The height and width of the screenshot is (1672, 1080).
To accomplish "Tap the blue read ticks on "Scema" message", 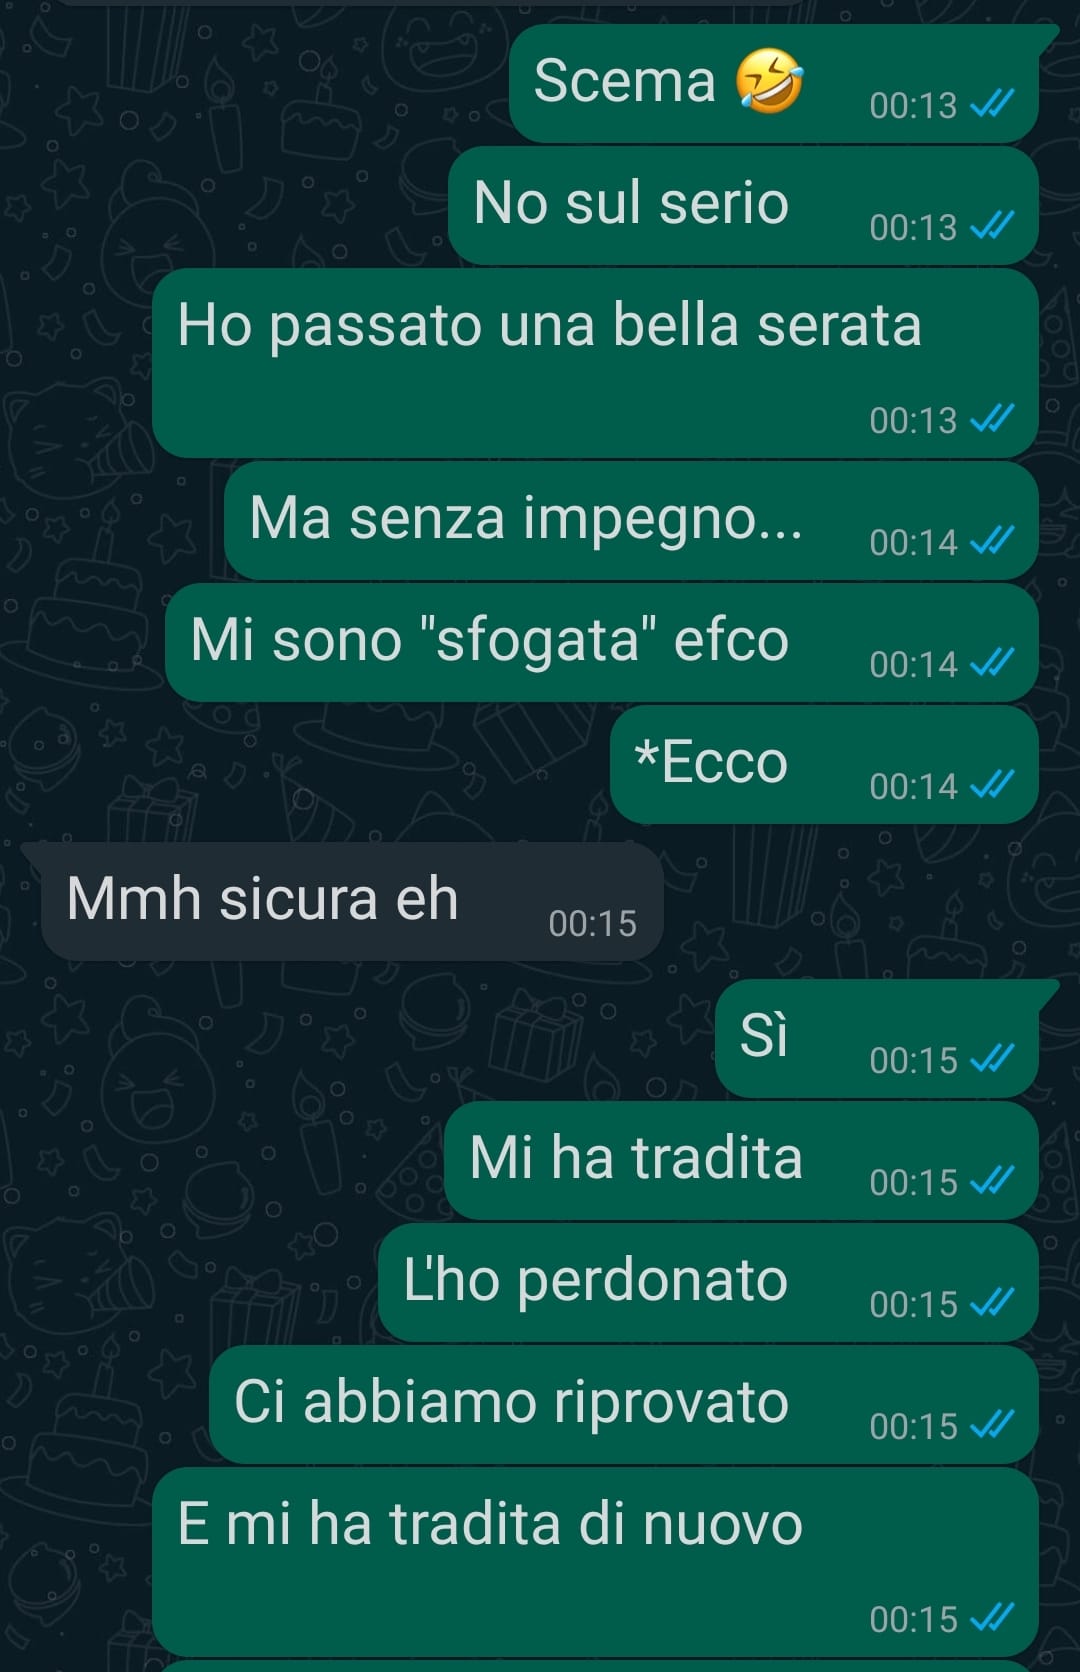I will click(x=992, y=104).
